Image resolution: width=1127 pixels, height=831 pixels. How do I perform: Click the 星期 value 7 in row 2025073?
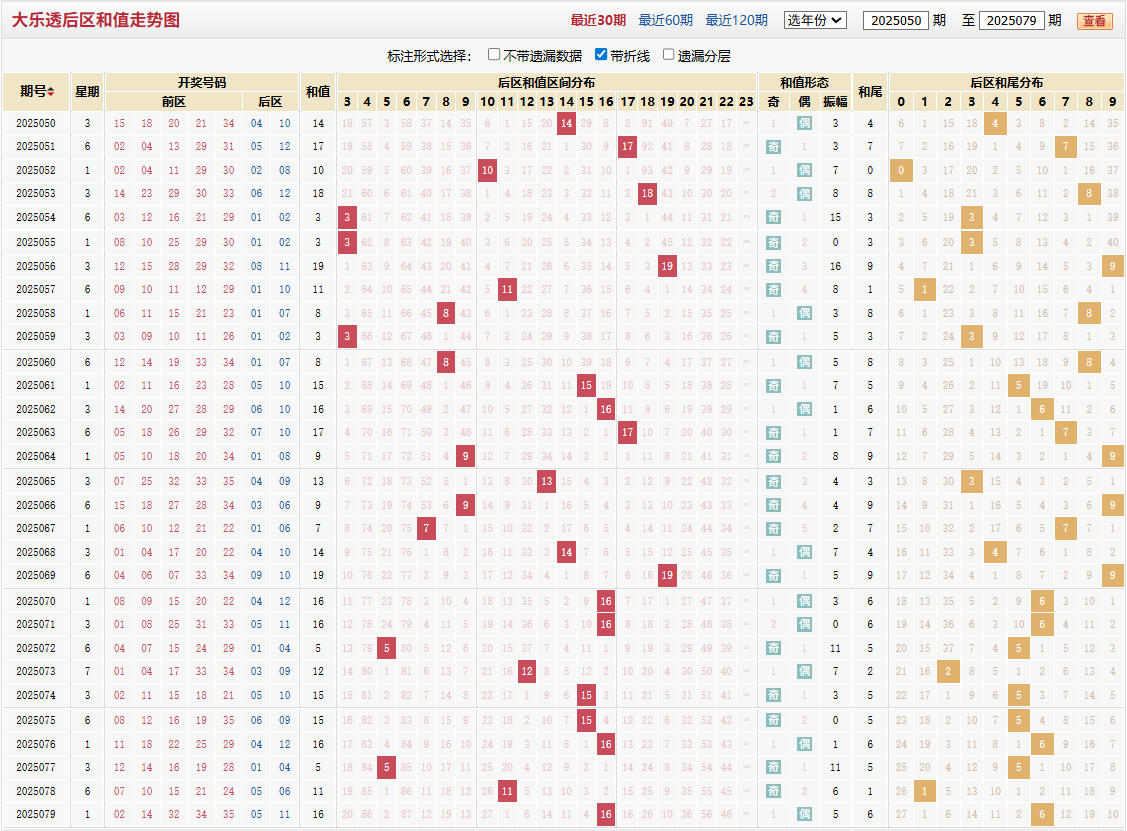point(88,671)
